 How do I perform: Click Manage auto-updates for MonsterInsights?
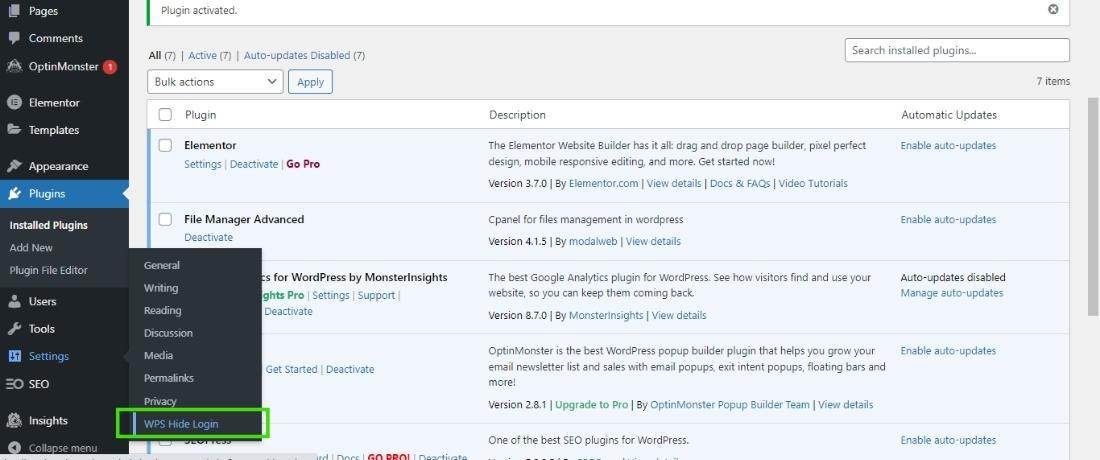tap(952, 292)
